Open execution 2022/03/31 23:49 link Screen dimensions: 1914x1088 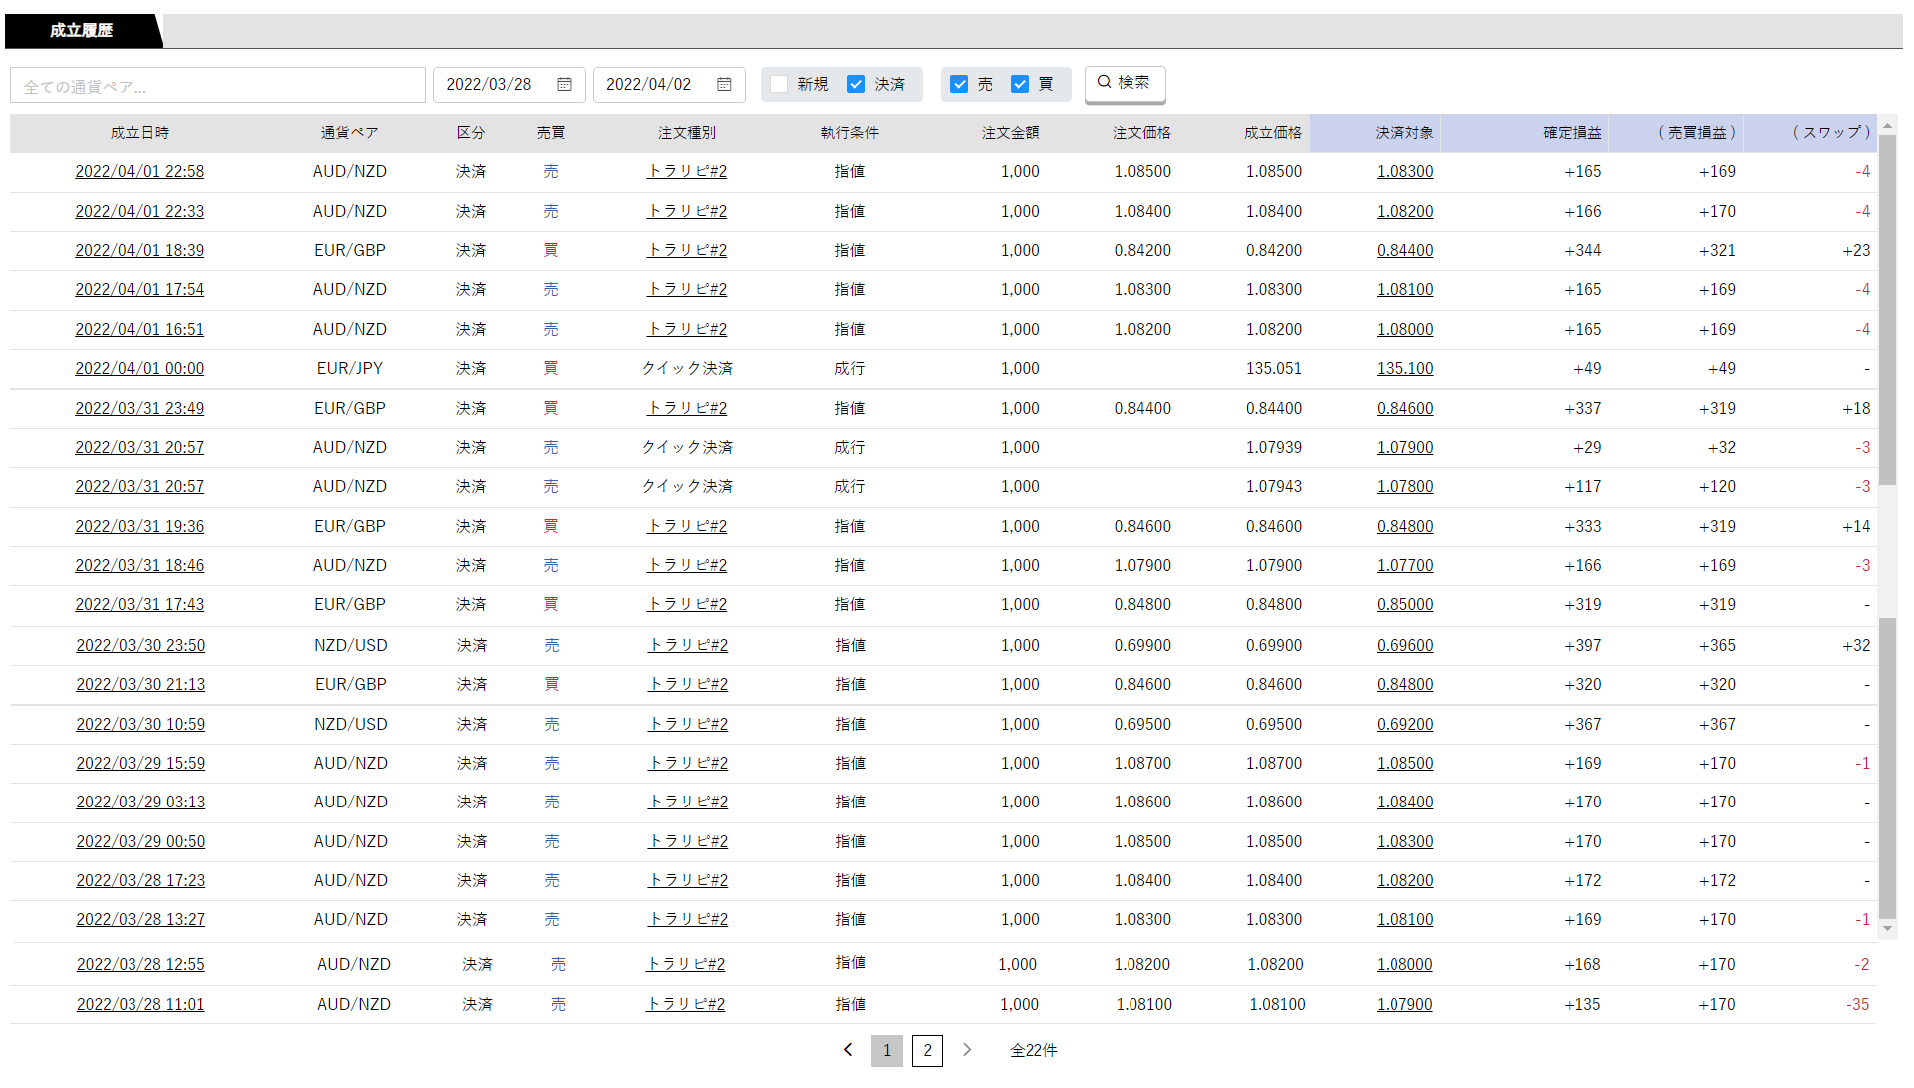pyautogui.click(x=140, y=409)
